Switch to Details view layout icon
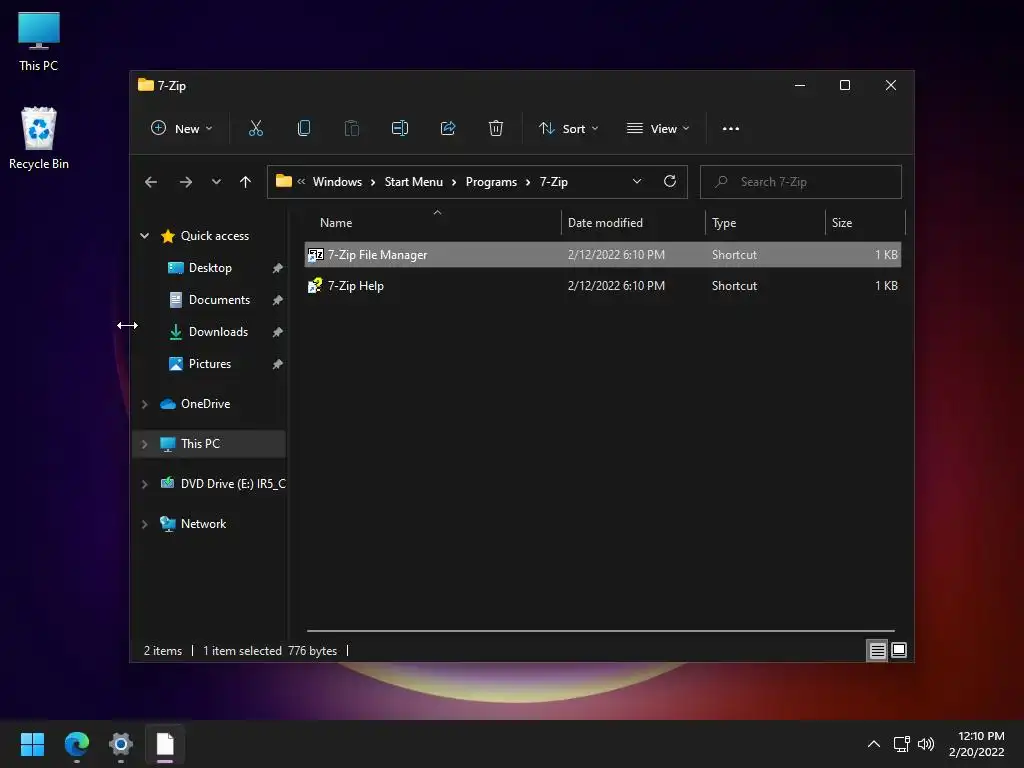 click(877, 650)
